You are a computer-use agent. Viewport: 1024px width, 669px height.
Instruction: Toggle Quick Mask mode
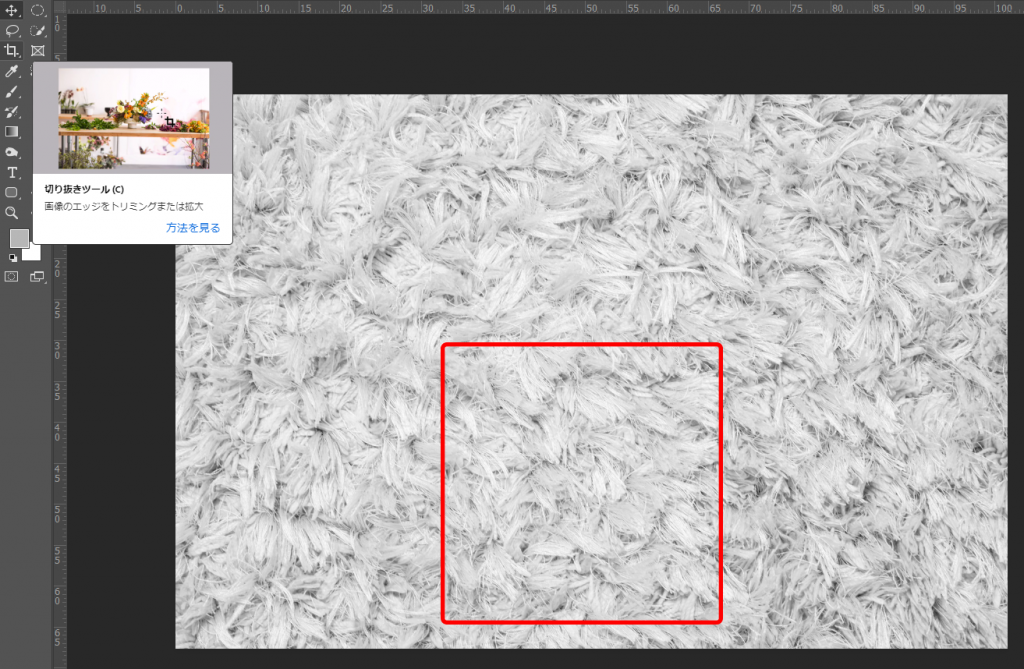click(x=12, y=277)
